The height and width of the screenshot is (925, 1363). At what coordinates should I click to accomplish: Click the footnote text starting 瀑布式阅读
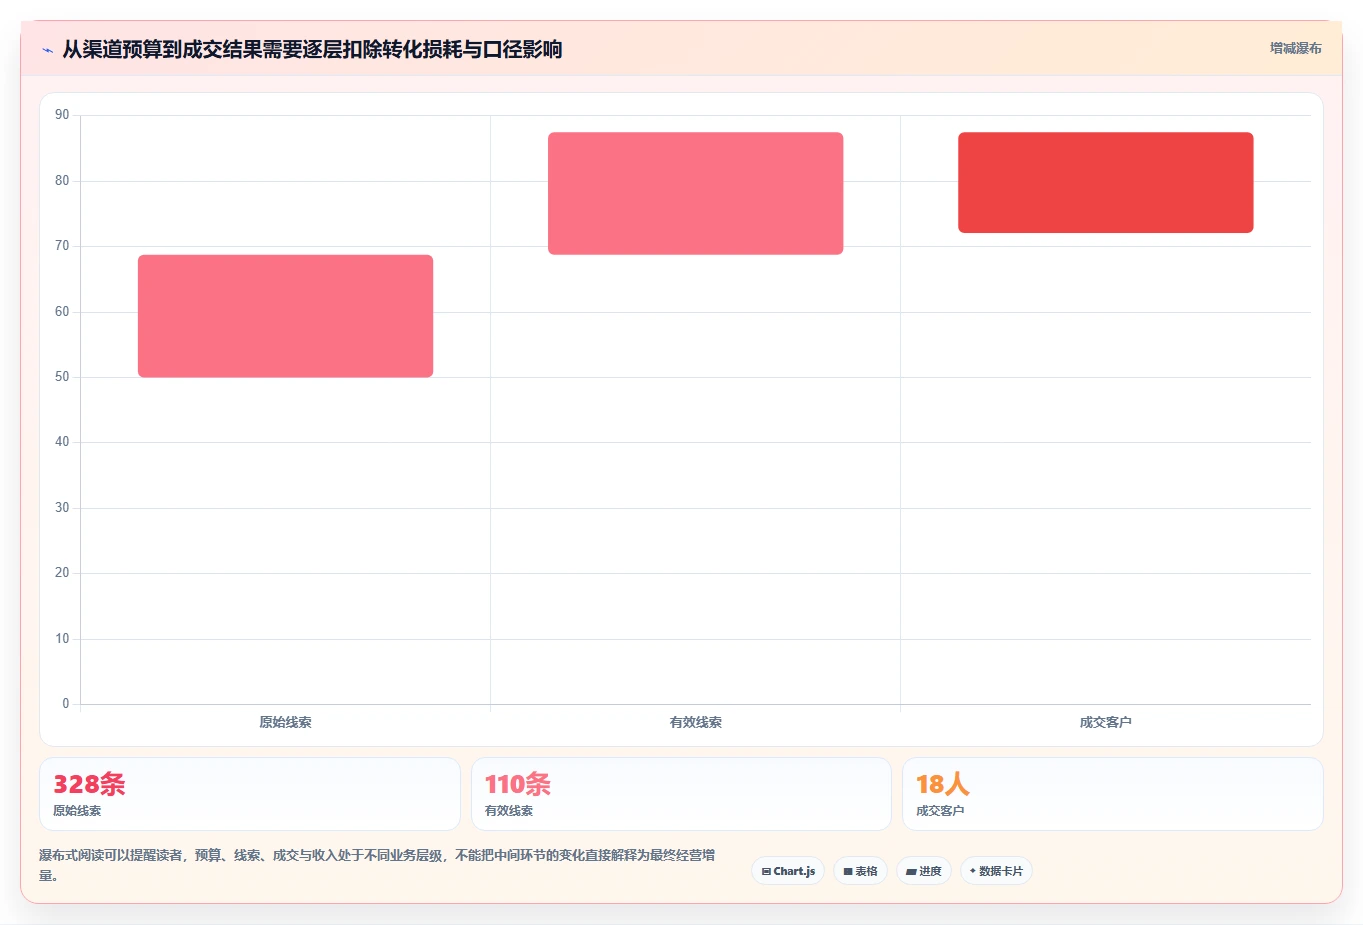(x=377, y=865)
